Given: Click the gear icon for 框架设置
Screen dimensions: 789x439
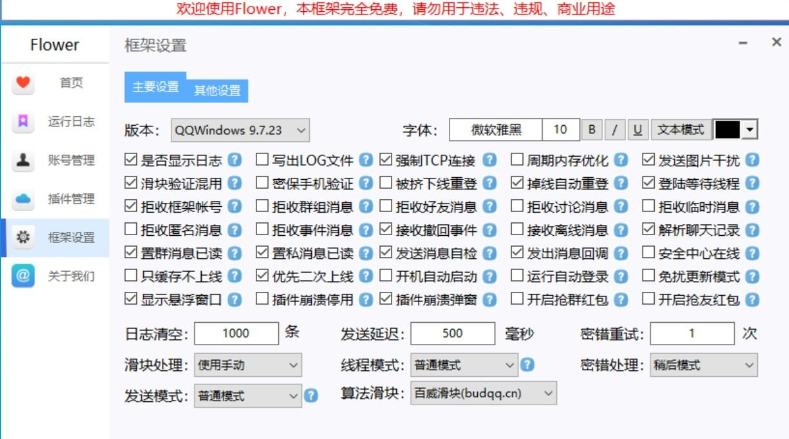Looking at the screenshot, I should [x=23, y=237].
